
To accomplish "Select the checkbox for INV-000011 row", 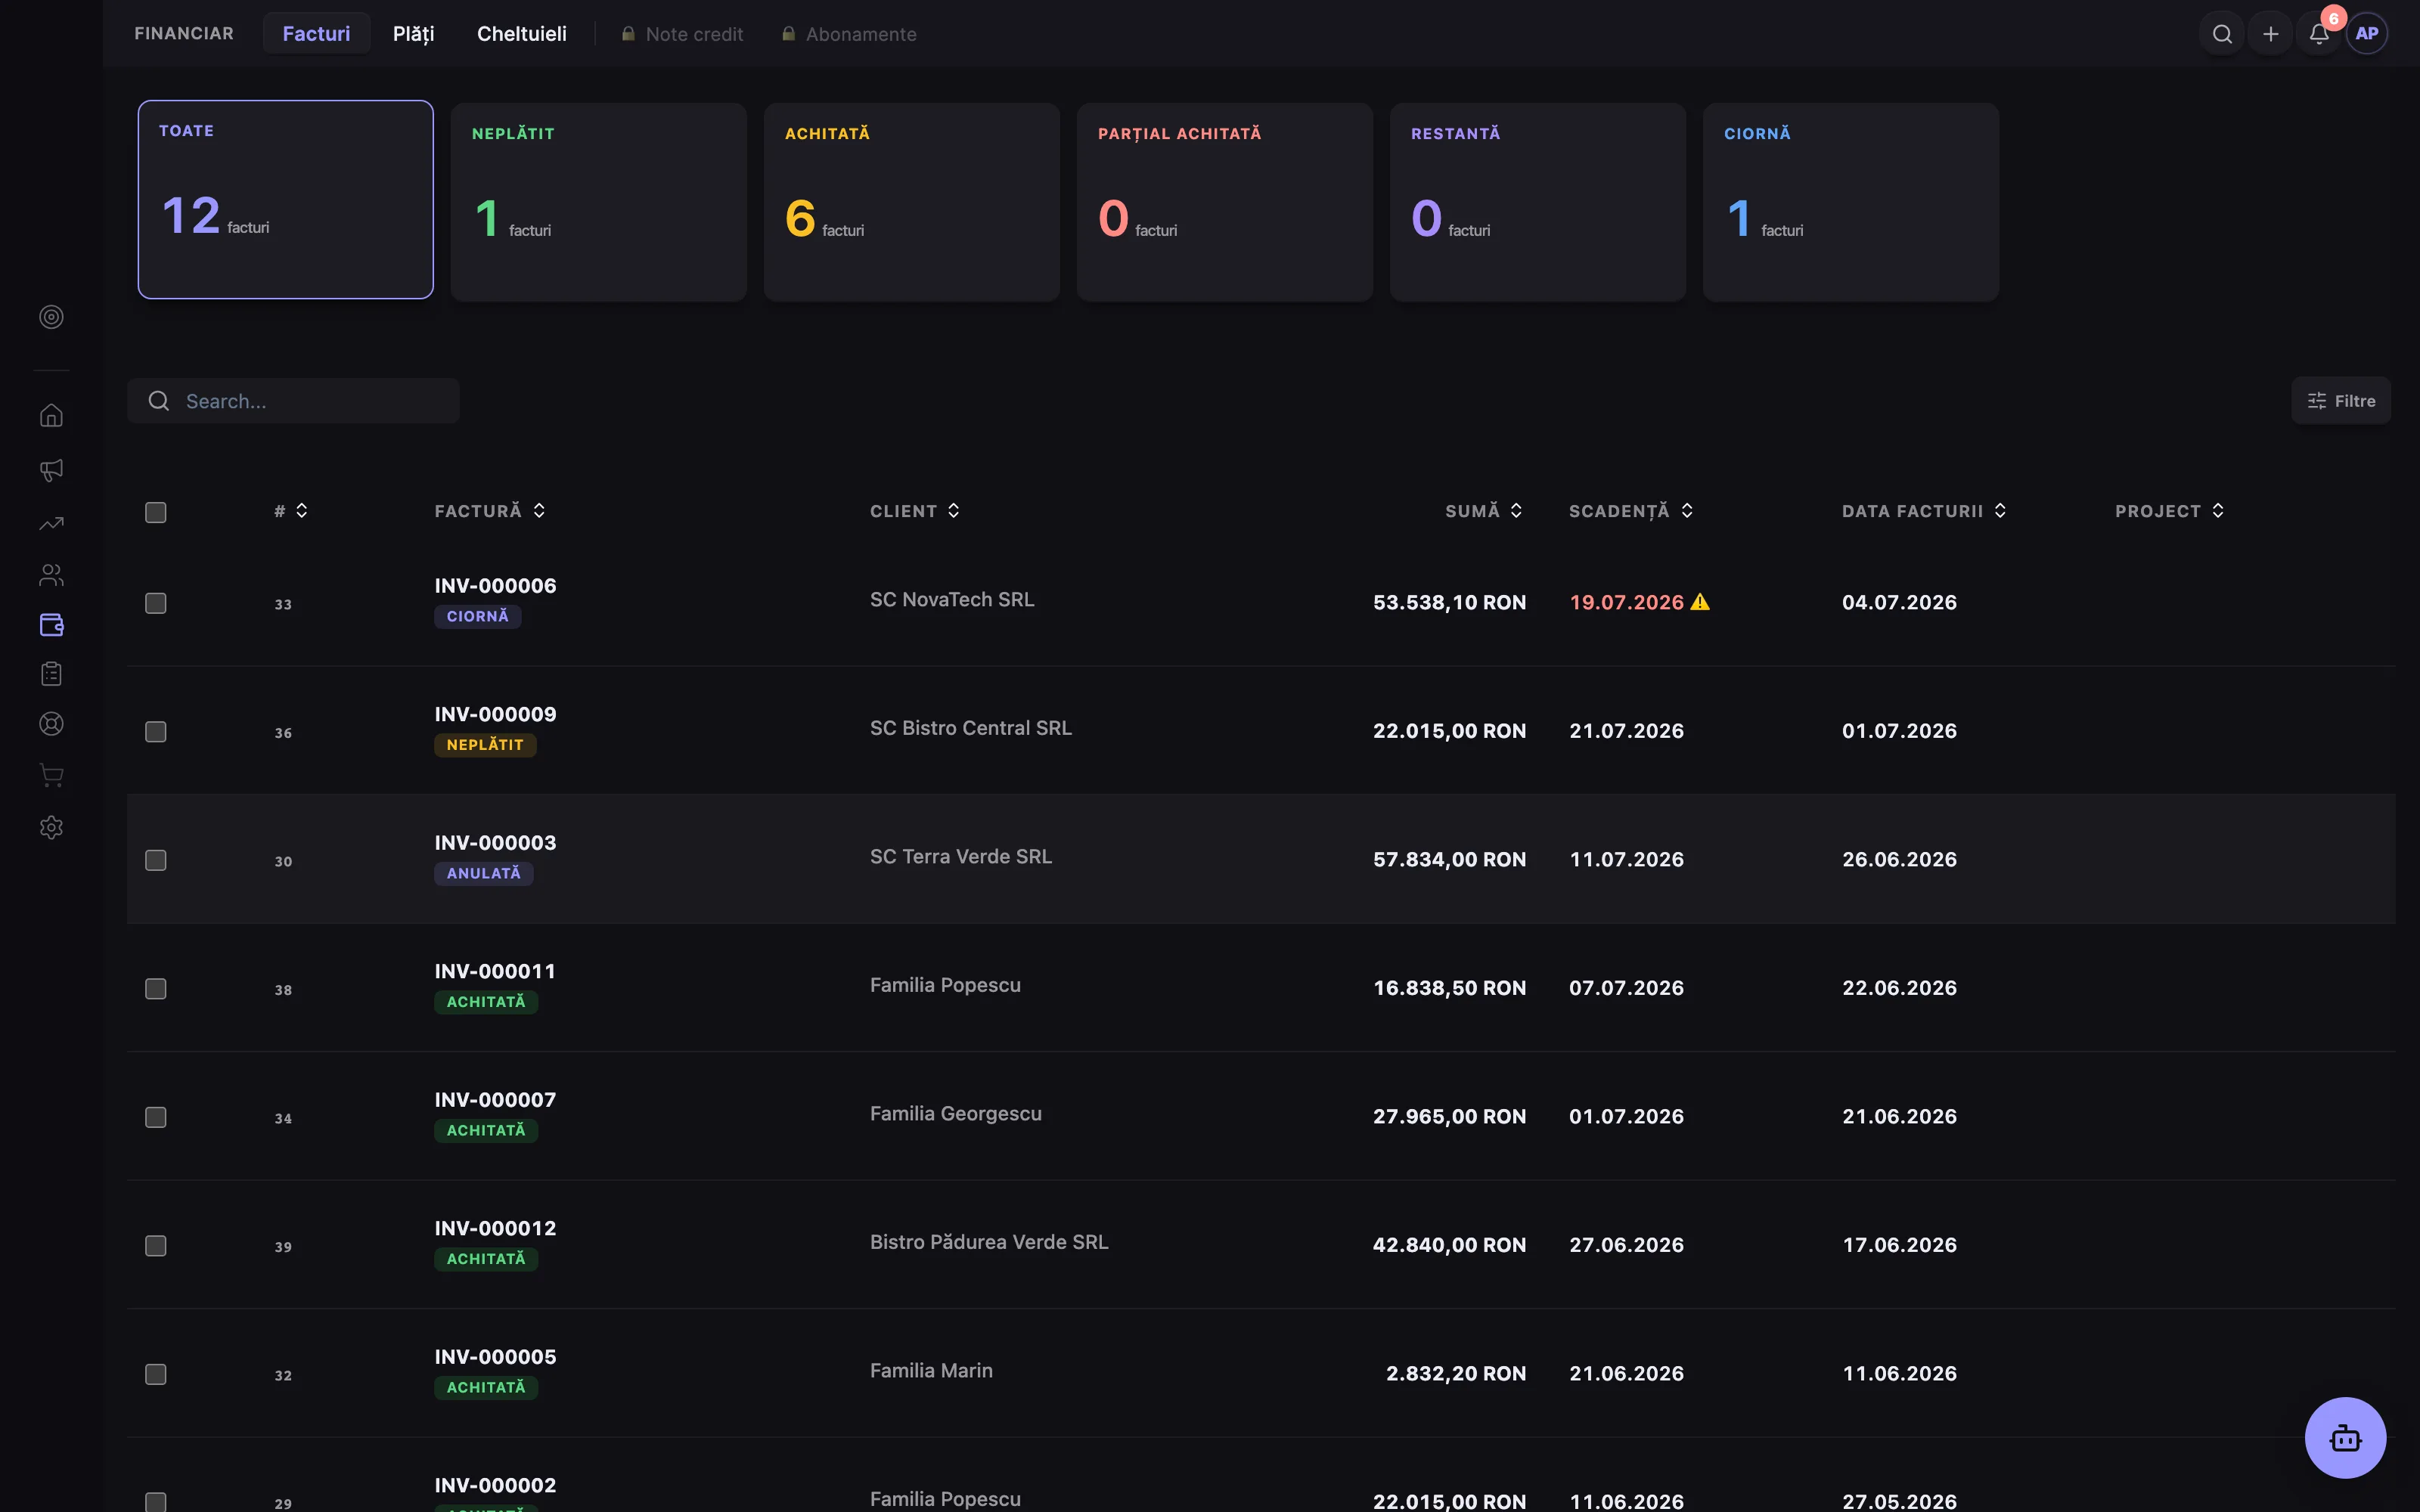I will pos(156,989).
